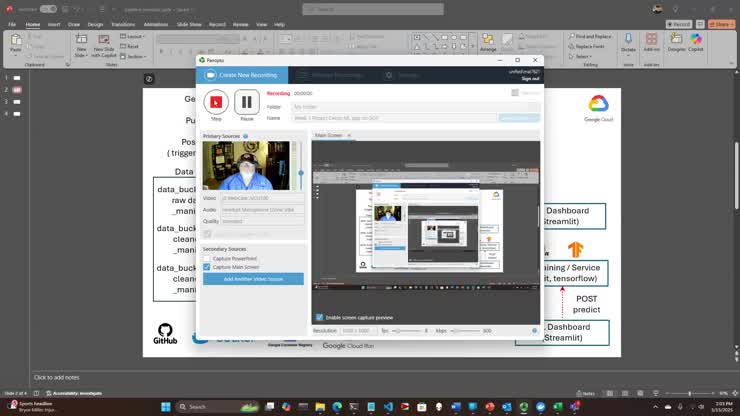Click the recording Name input field

pos(394,118)
